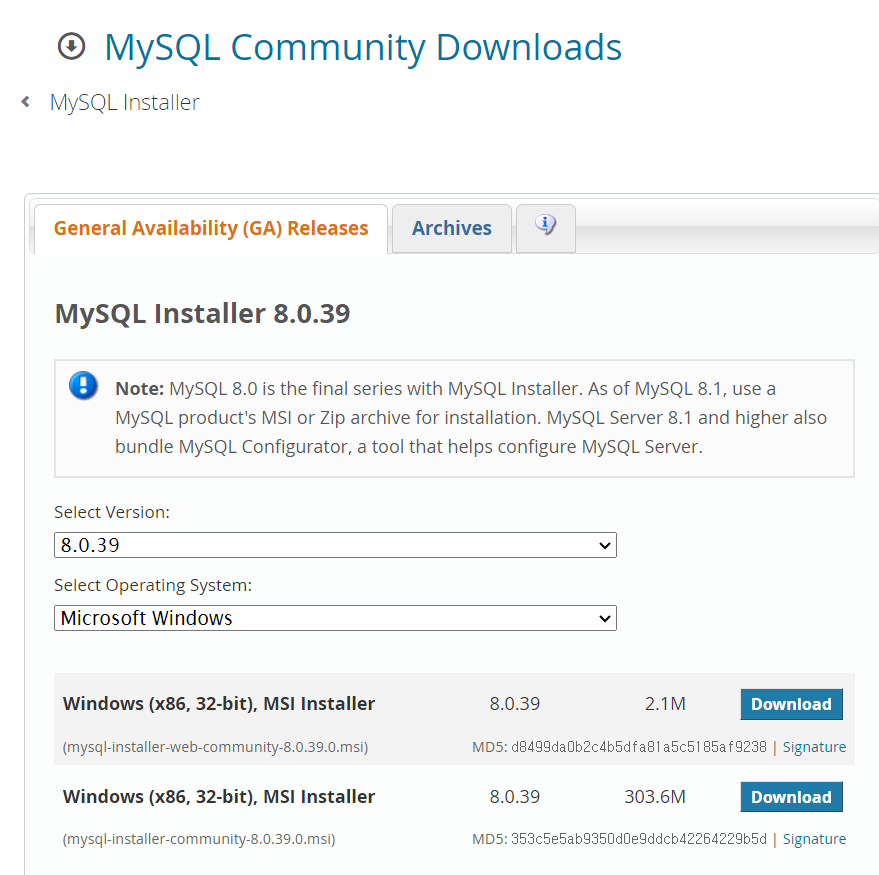Click the blue exclamation note icon
Screen dimensions: 879x875
coord(84,386)
